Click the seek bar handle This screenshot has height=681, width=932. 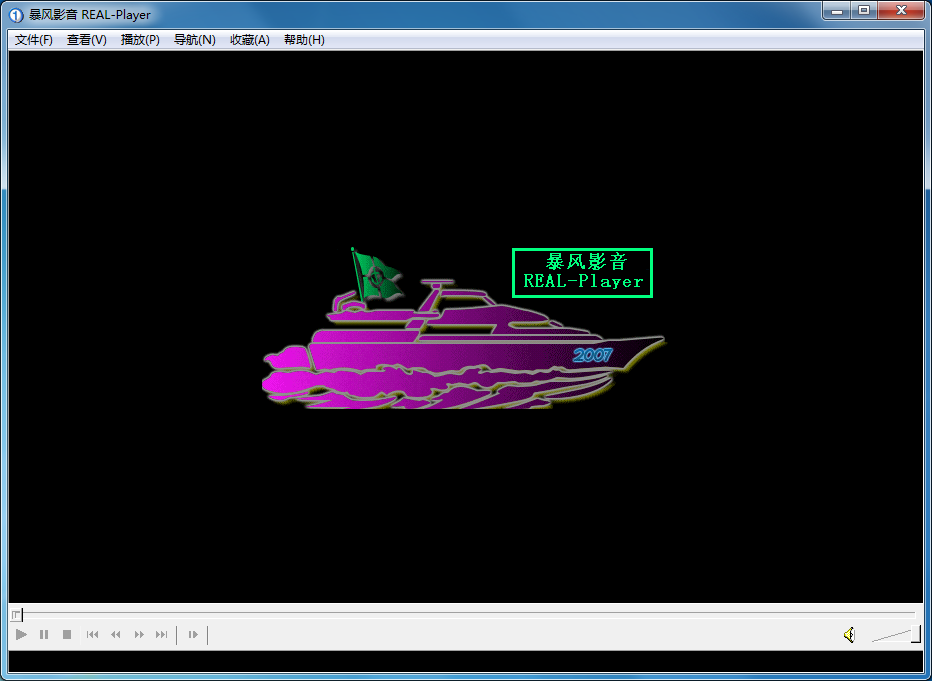pyautogui.click(x=17, y=614)
